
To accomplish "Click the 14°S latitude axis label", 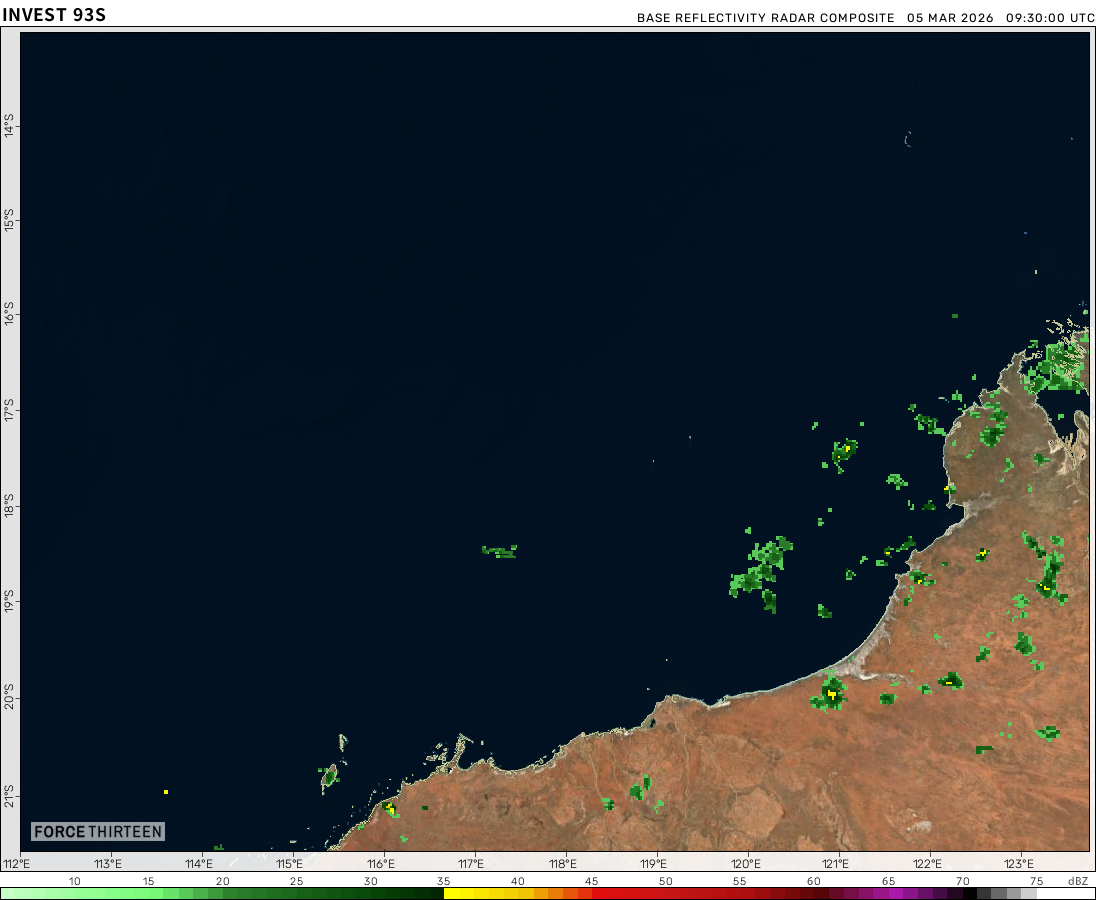I will [9, 126].
